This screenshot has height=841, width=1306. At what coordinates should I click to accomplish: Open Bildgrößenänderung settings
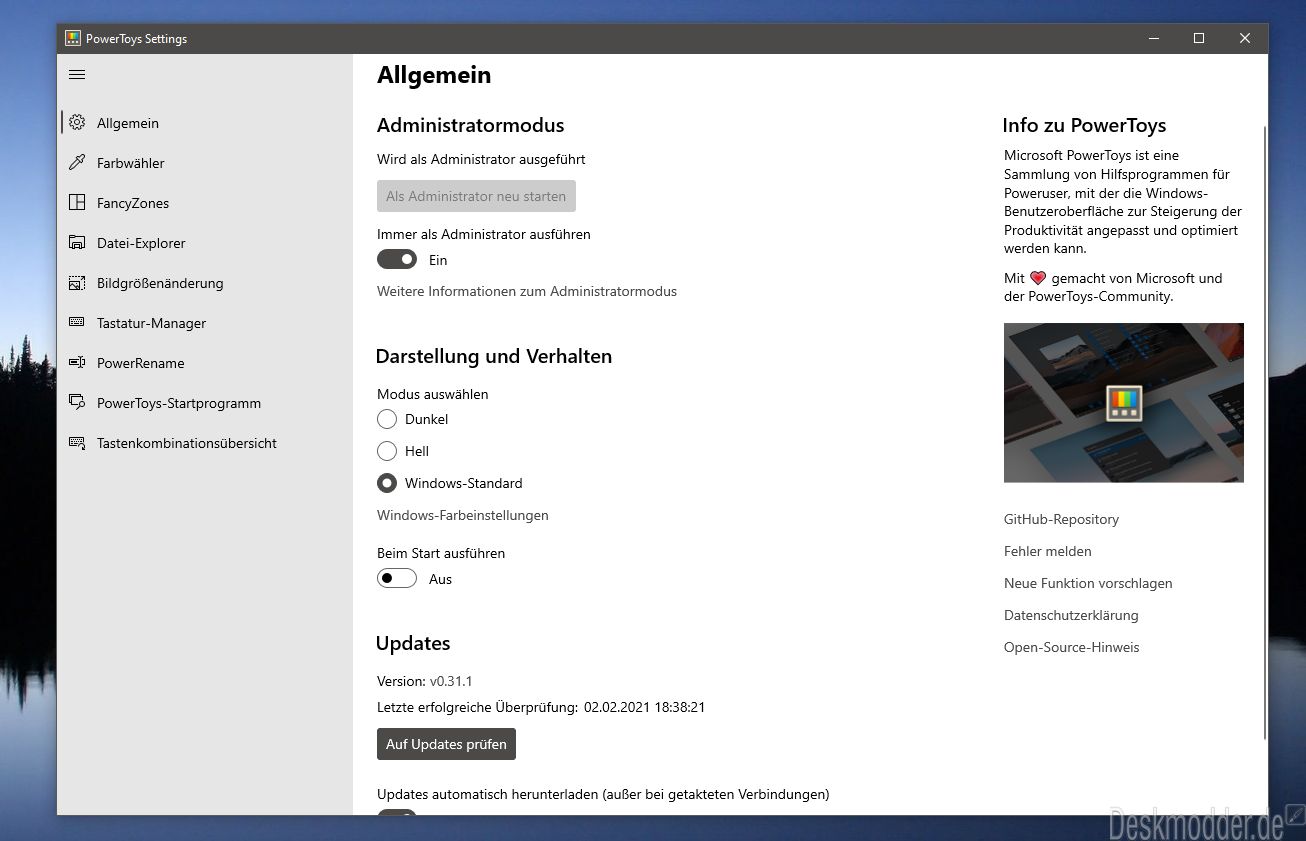(205, 283)
